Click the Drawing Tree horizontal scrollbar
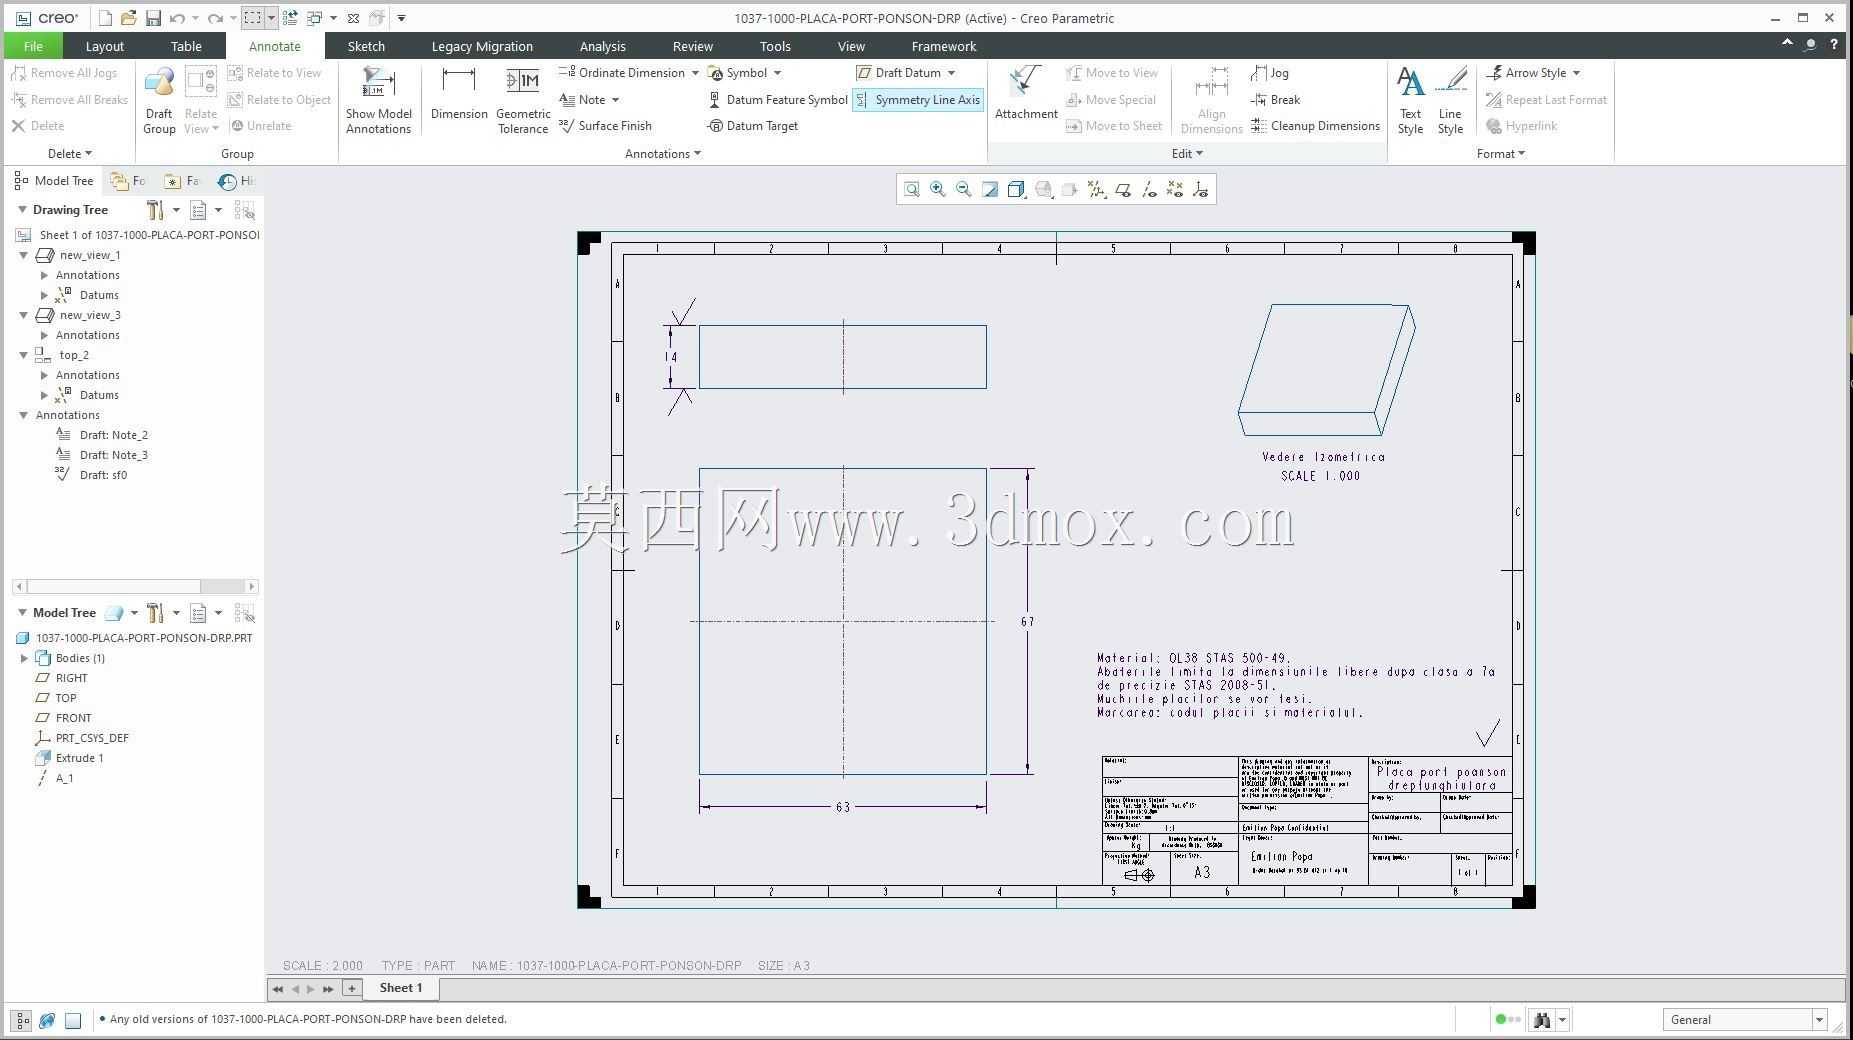Viewport: 1853px width, 1040px height. point(136,586)
